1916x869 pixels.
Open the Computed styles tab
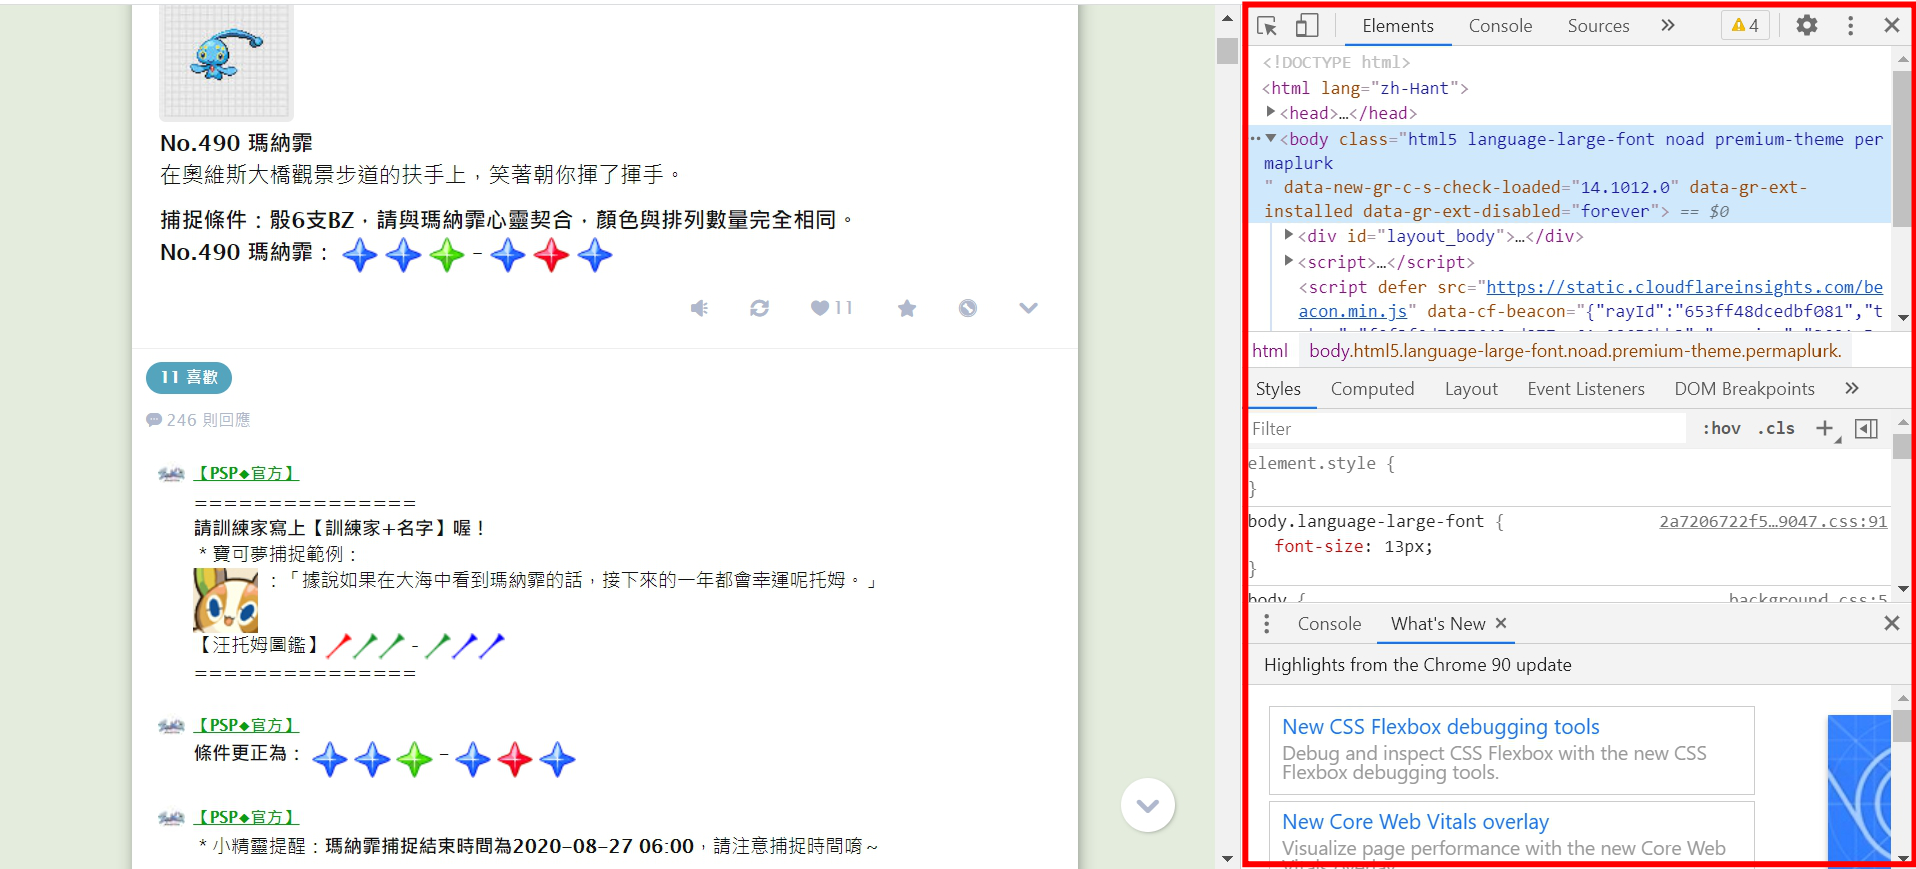click(x=1372, y=389)
